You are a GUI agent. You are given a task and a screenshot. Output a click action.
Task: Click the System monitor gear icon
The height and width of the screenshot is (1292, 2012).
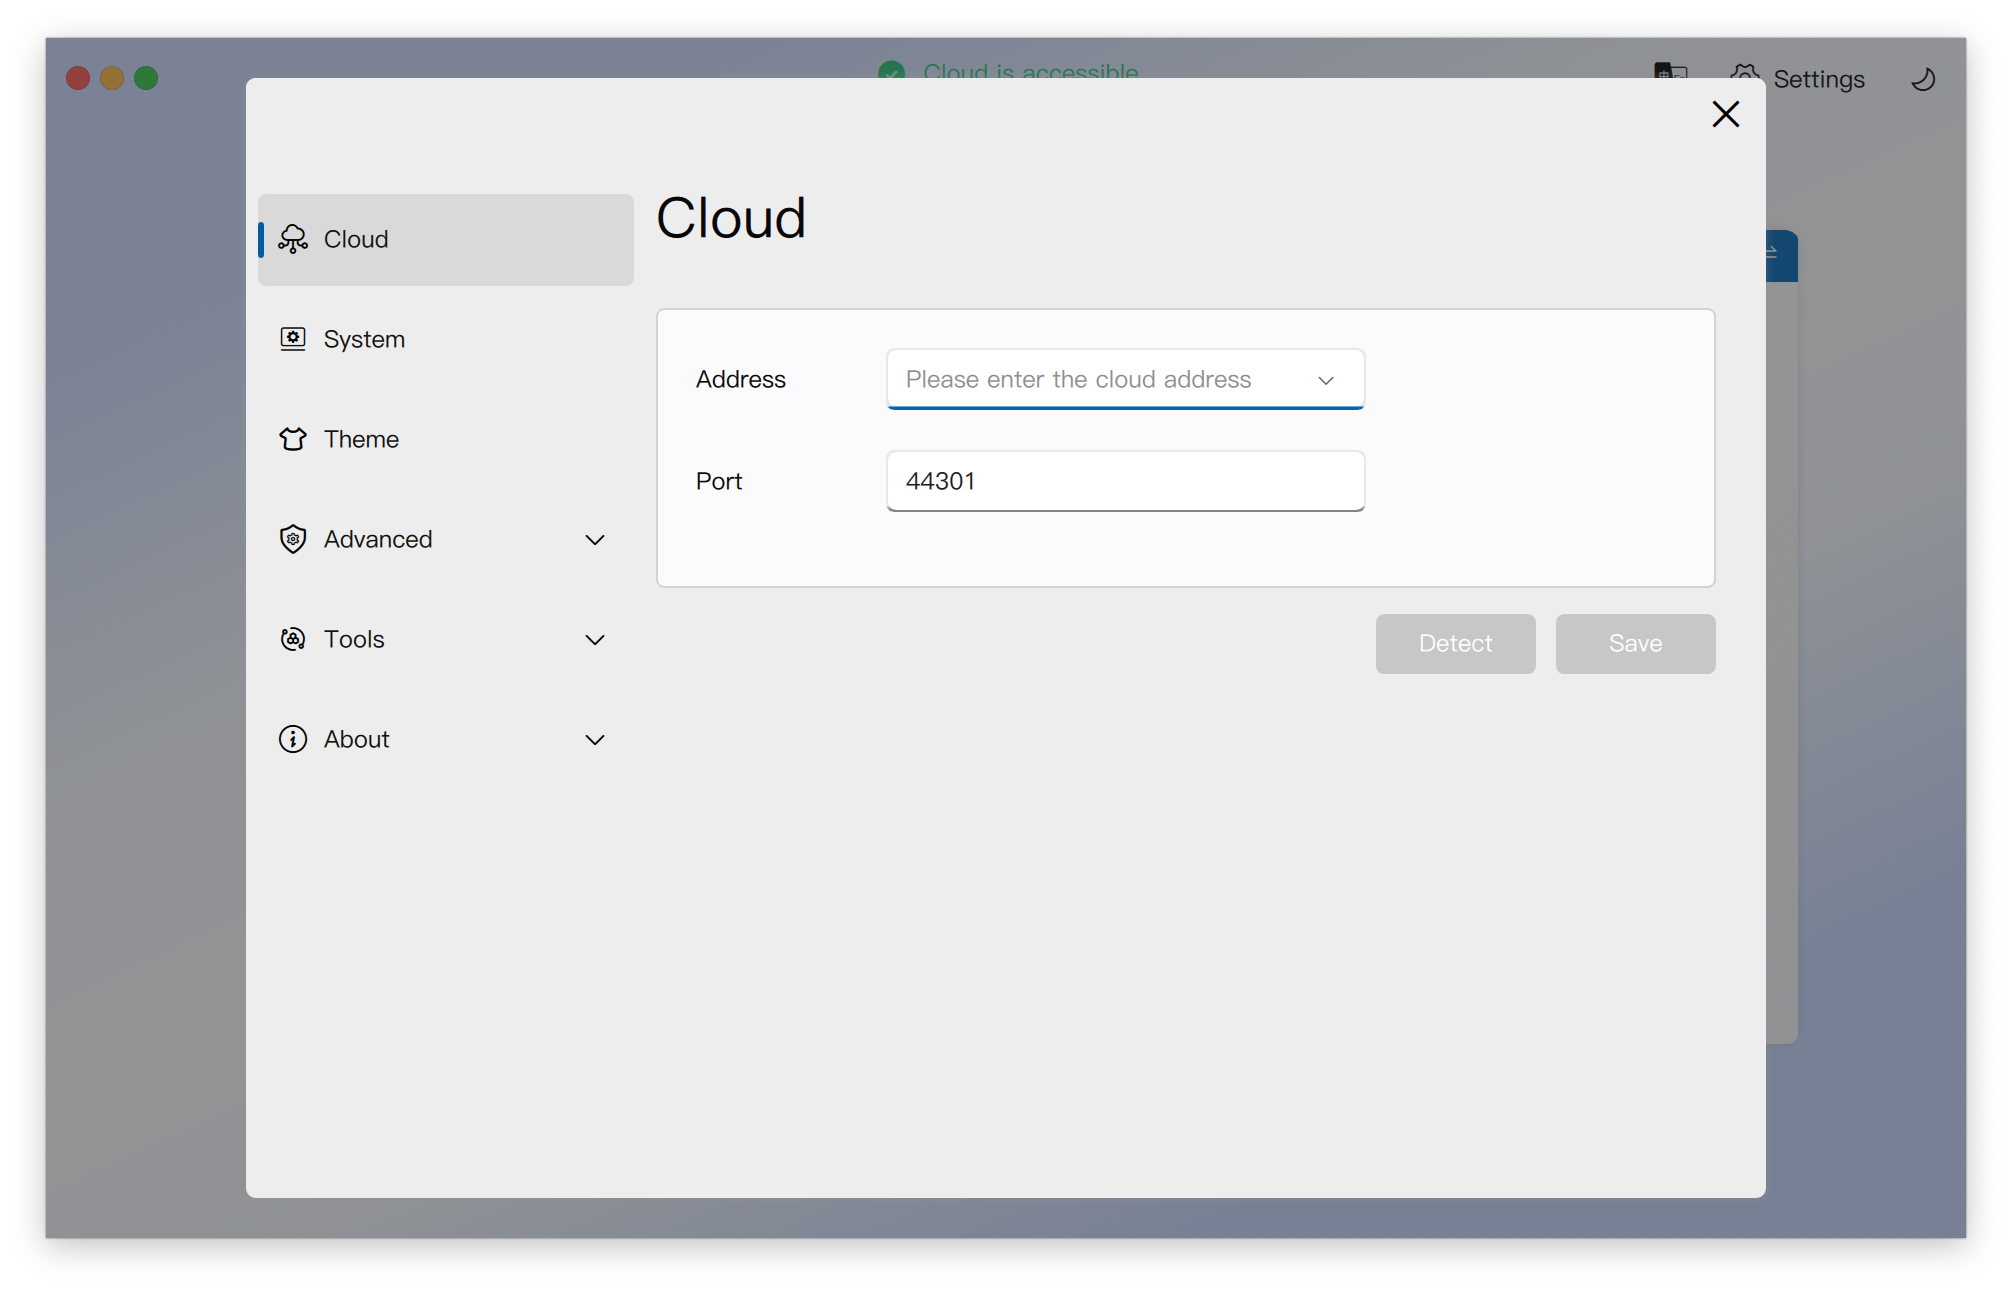tap(293, 339)
